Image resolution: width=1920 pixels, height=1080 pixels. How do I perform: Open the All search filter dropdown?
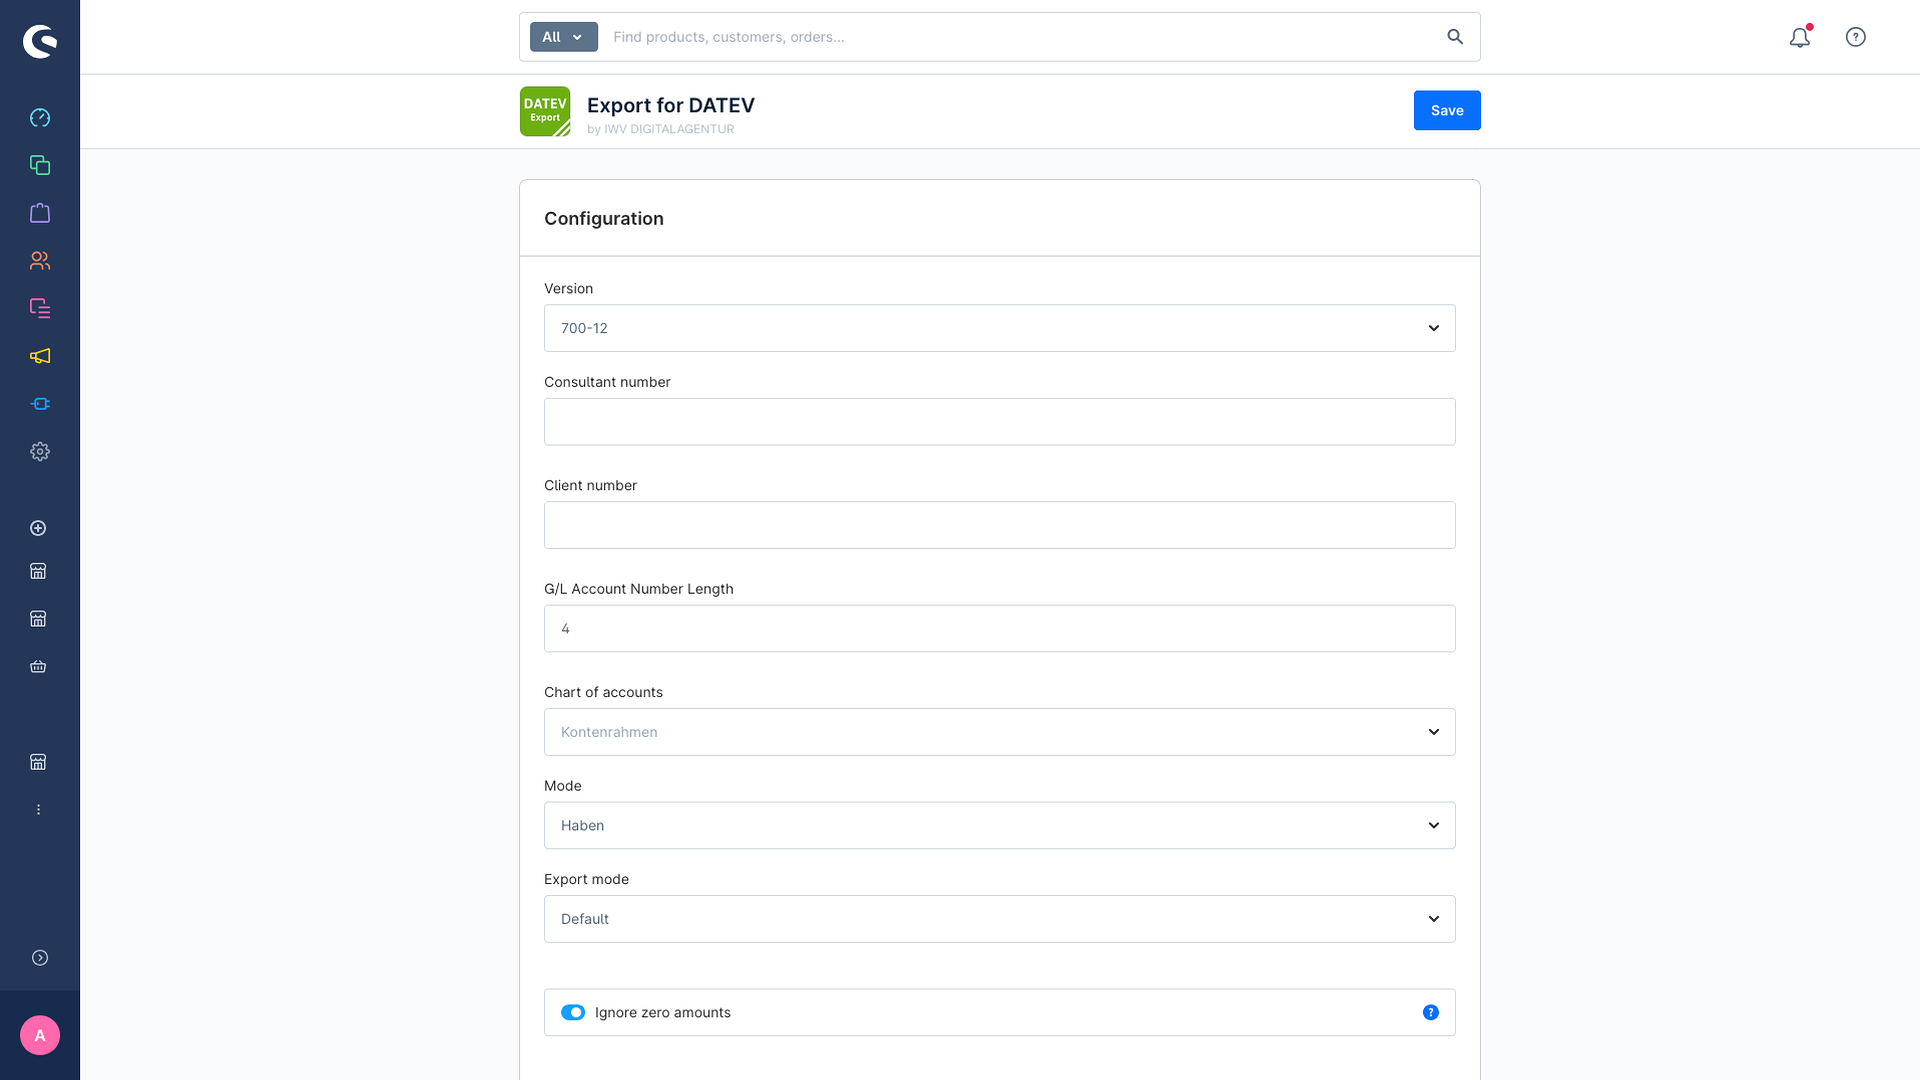tap(564, 37)
